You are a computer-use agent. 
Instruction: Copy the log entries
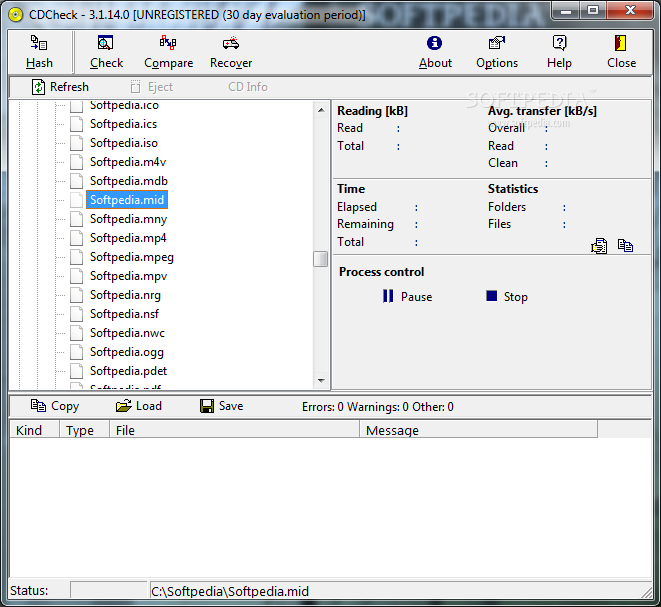click(55, 406)
